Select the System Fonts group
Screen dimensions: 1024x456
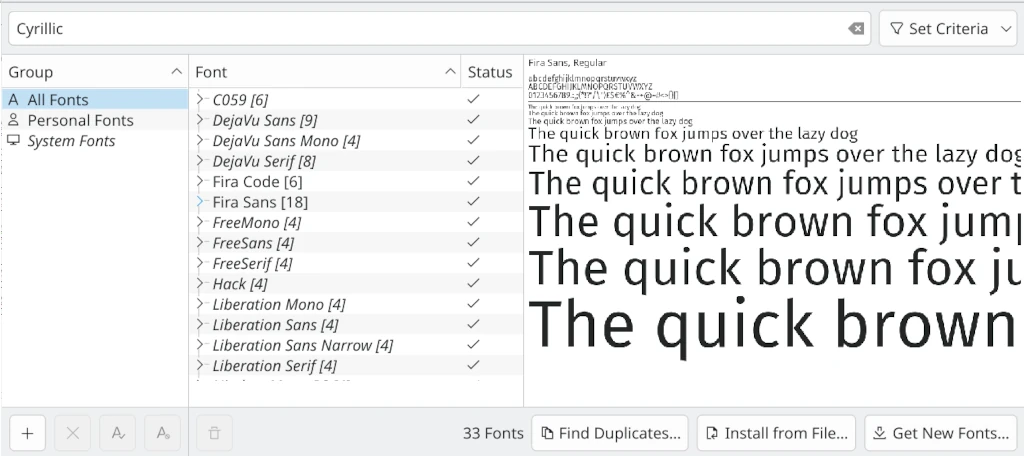71,141
